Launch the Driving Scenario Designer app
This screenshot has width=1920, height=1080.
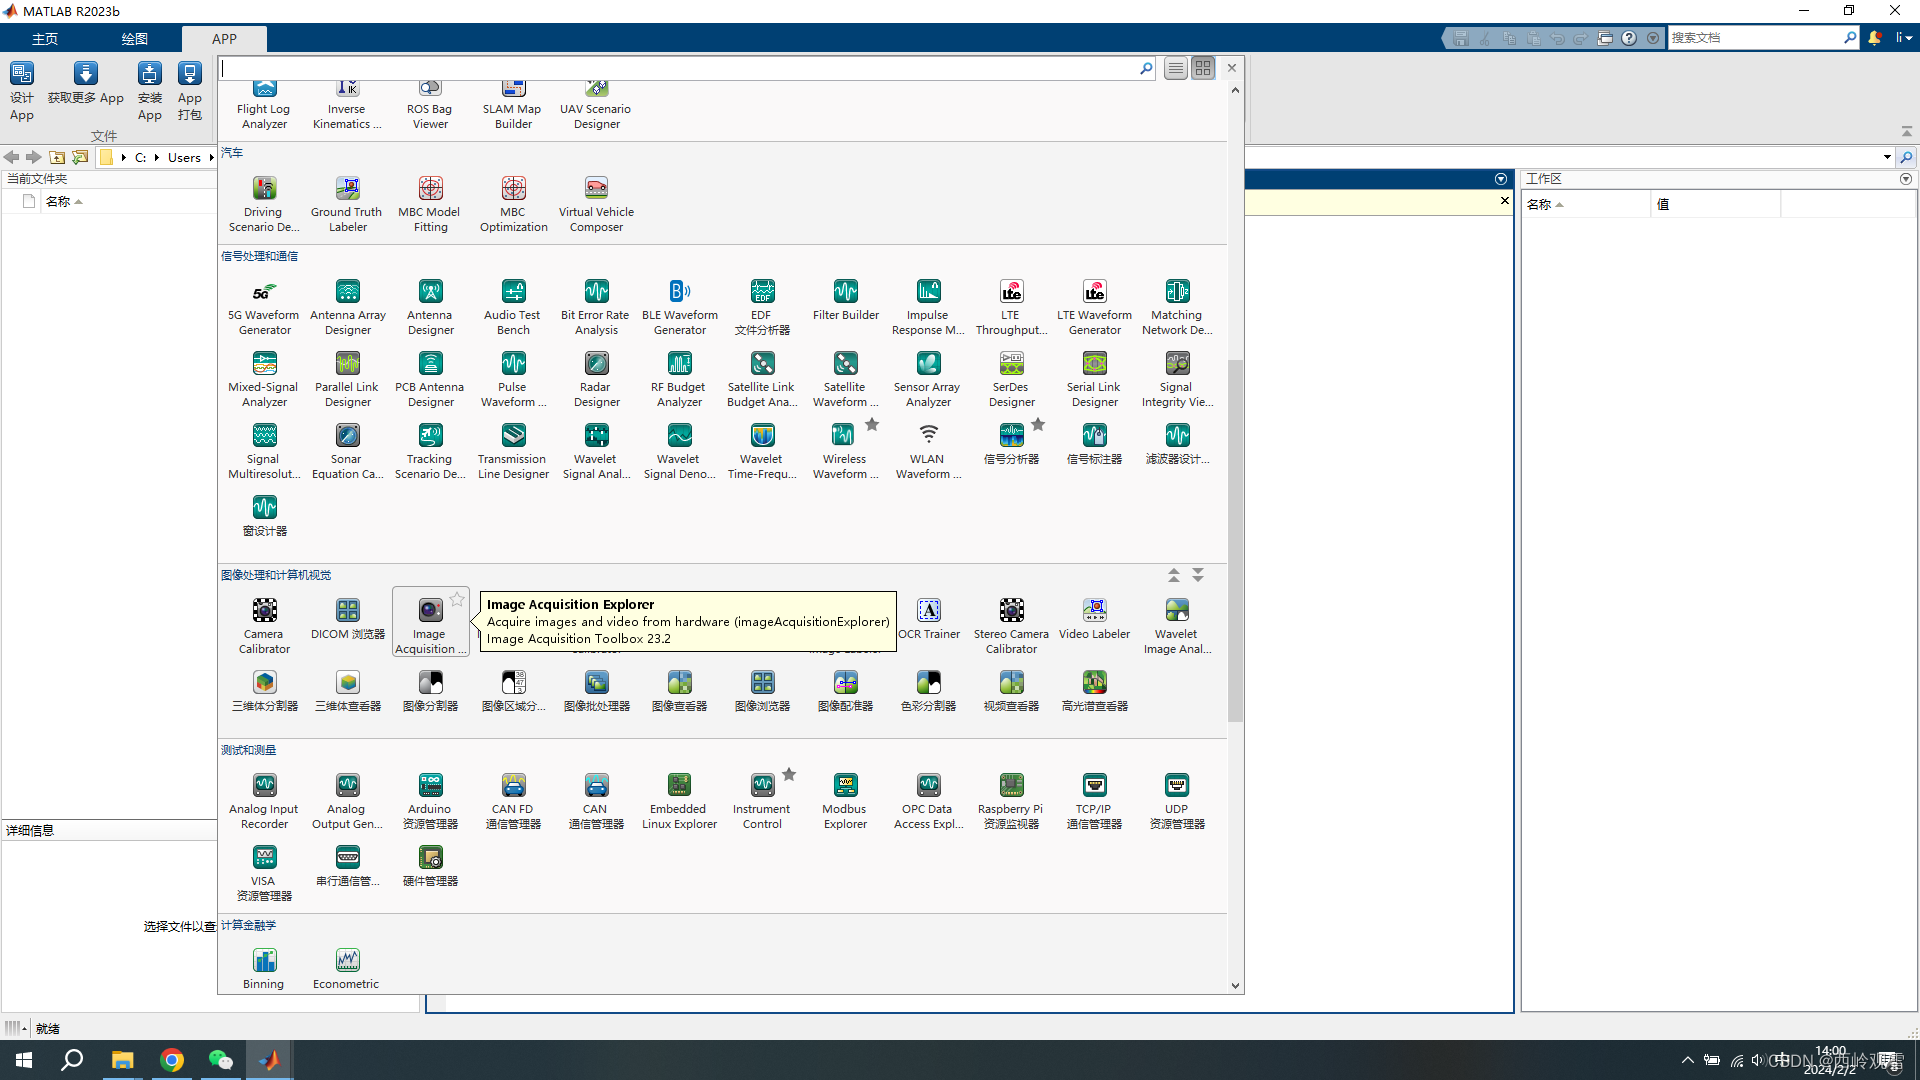click(x=264, y=196)
